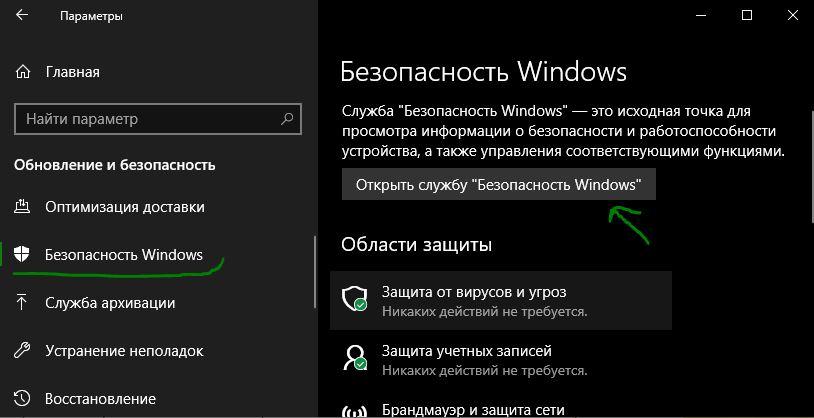Viewport: 814px width, 418px height.
Task: Maximize the Параметры window
Action: tap(747, 16)
